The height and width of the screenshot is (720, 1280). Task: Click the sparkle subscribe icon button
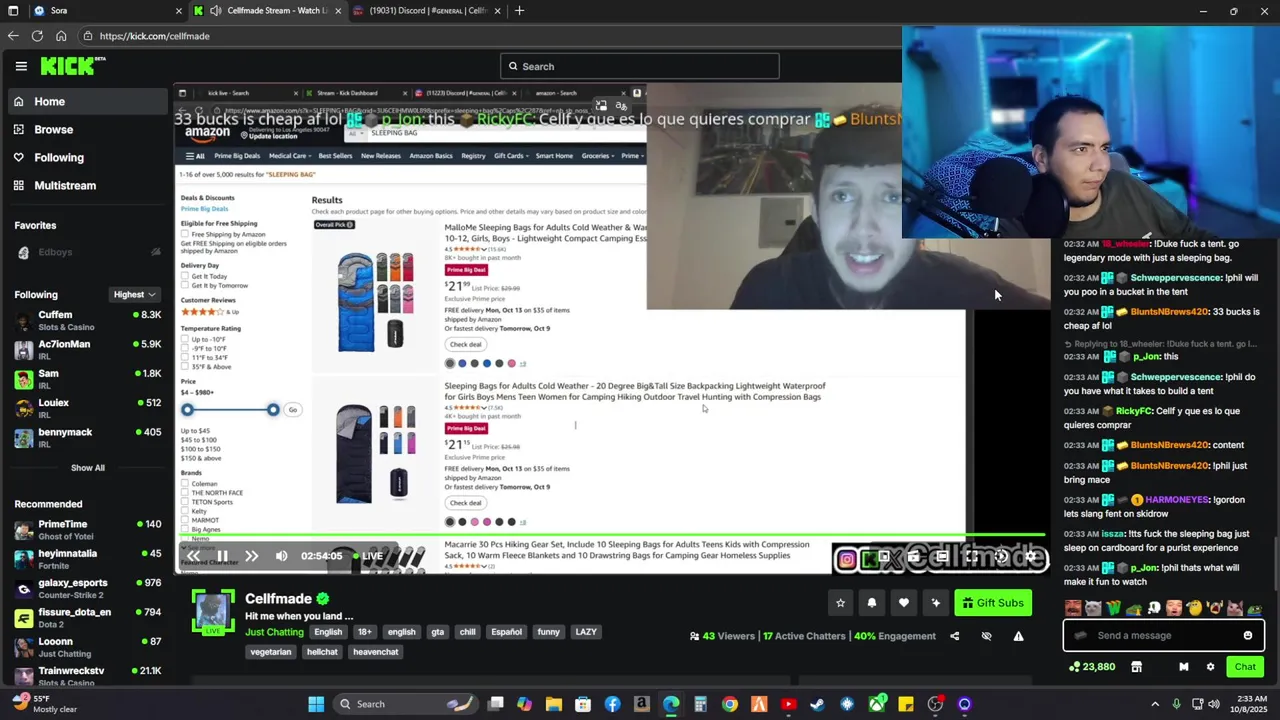(936, 603)
